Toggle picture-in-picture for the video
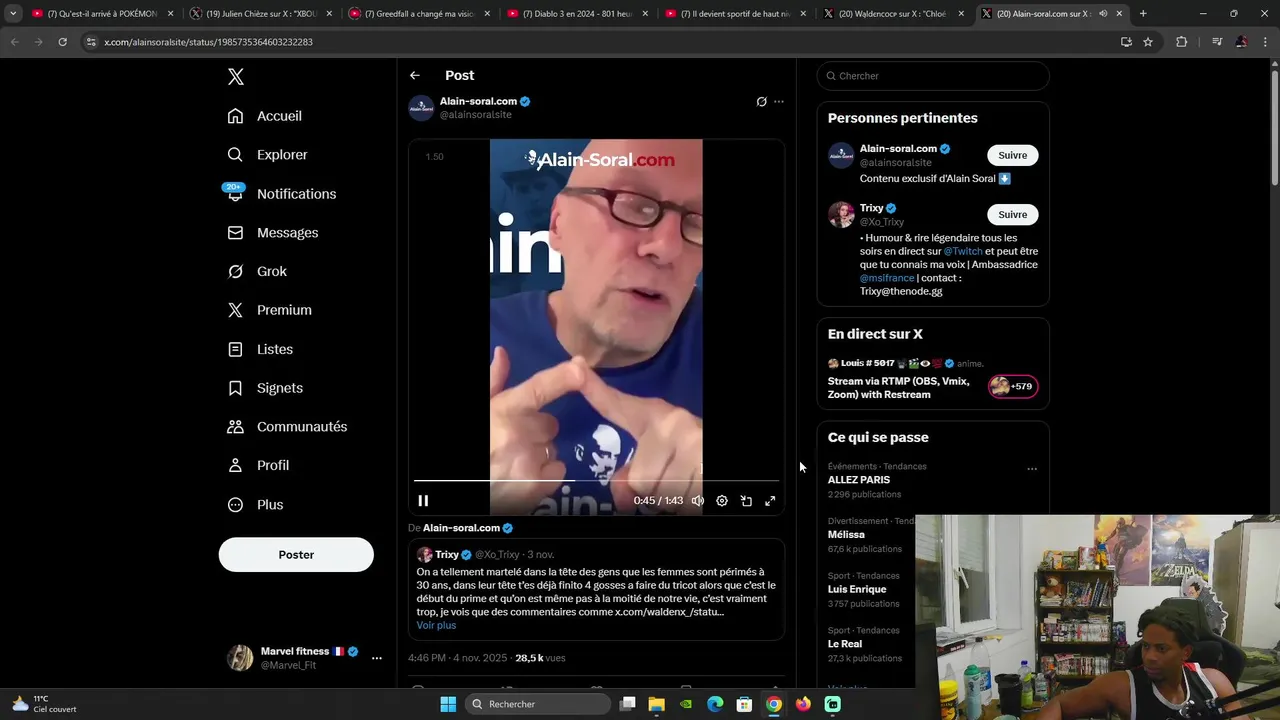1280x720 pixels. point(746,501)
